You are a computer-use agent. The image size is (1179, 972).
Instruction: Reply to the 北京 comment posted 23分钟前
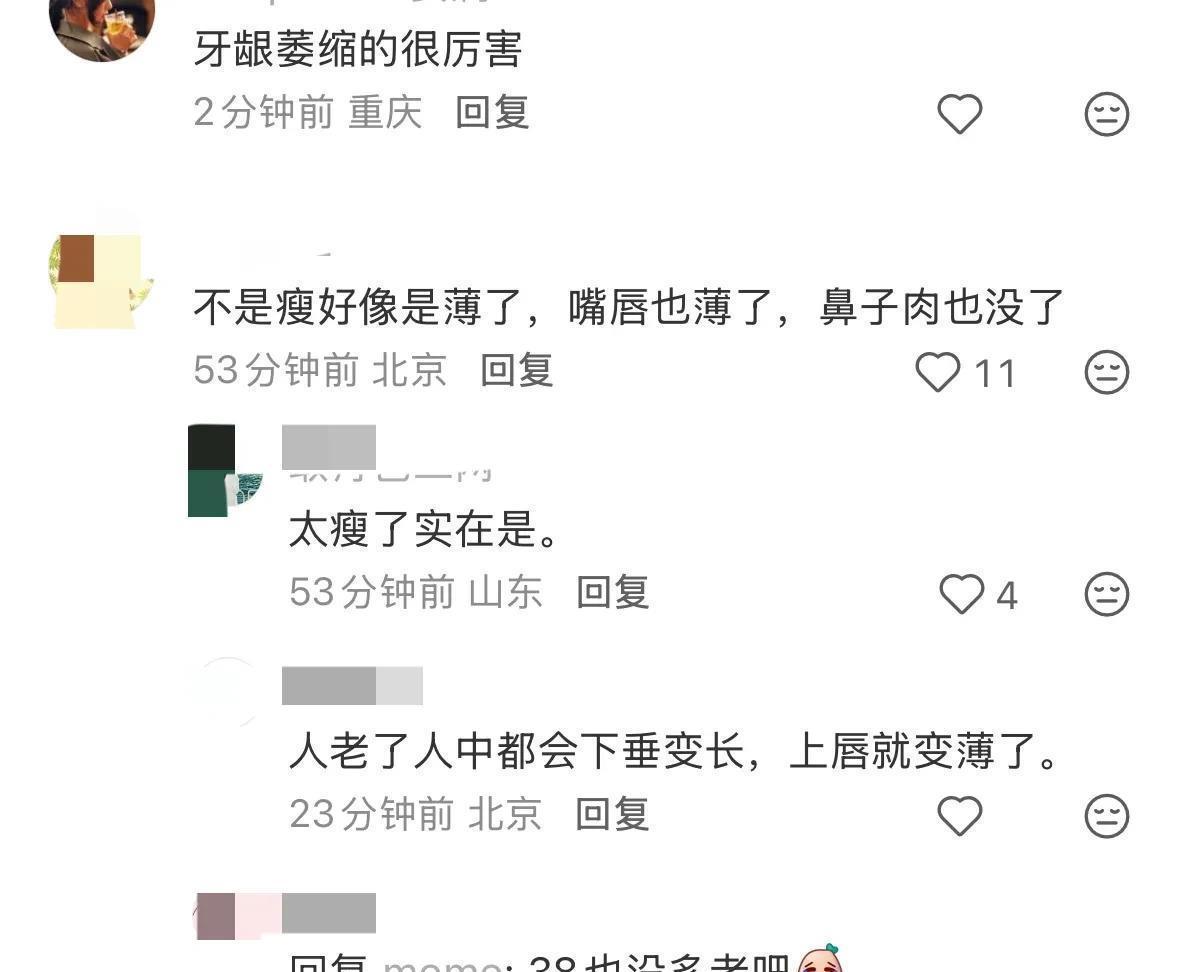click(613, 814)
